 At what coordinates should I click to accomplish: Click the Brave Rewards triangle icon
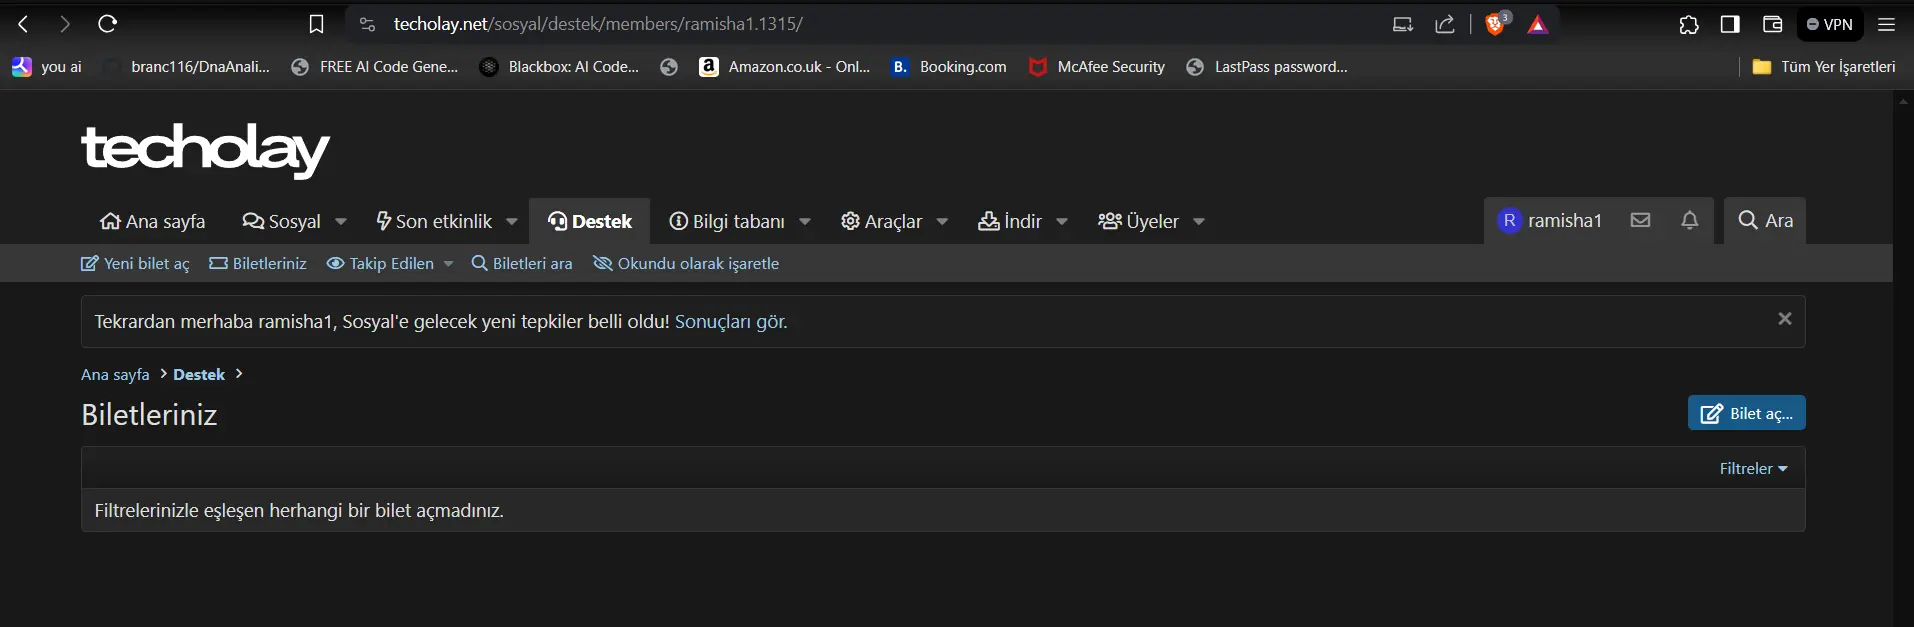coord(1538,24)
